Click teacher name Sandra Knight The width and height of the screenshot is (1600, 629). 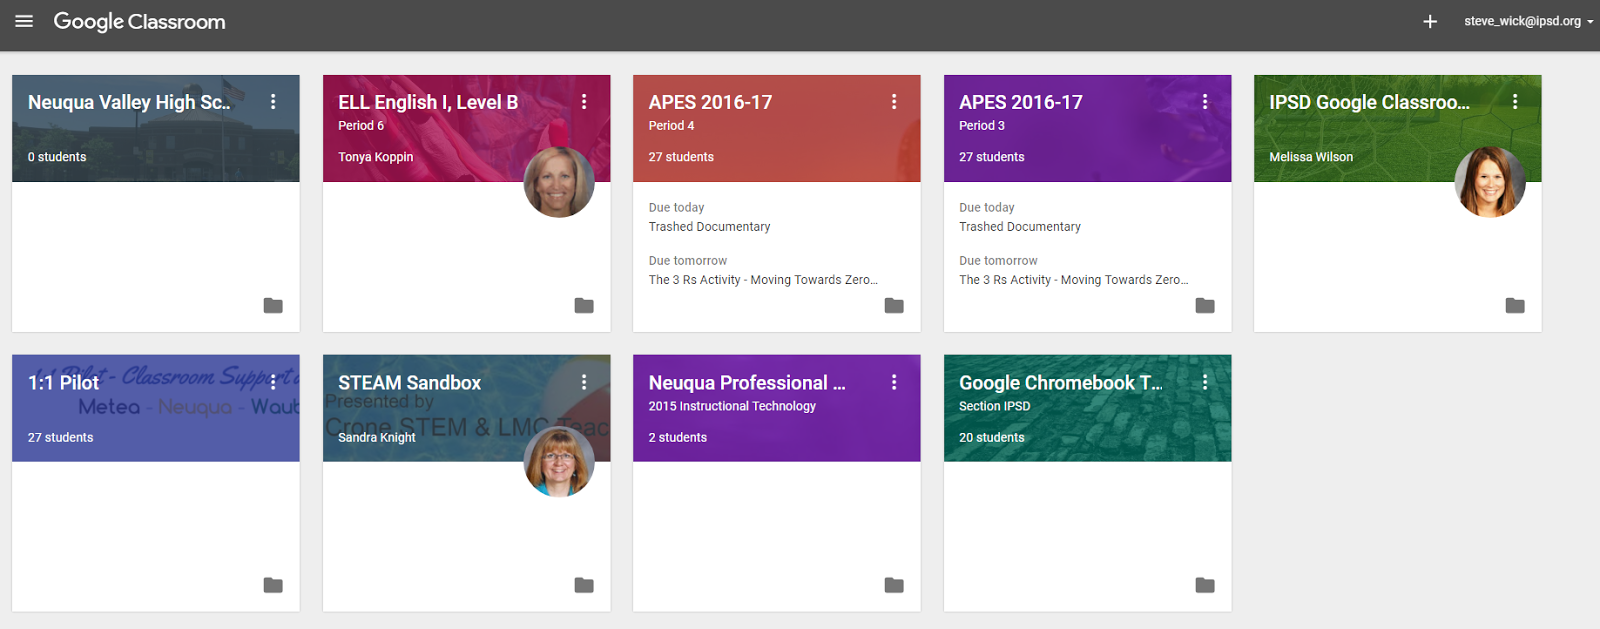(x=377, y=437)
